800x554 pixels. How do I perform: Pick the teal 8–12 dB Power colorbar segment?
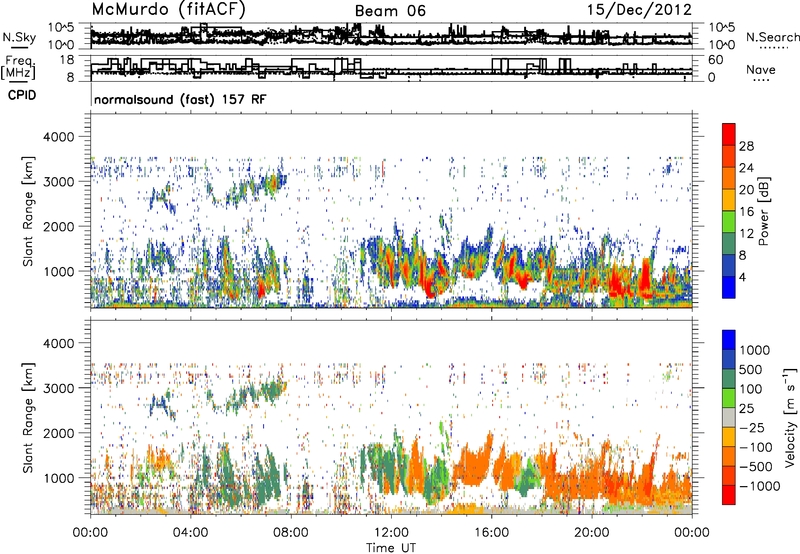pyautogui.click(x=729, y=244)
